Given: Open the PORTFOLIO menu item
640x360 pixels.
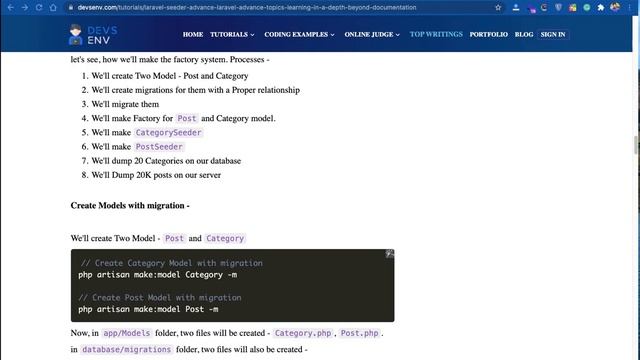Looking at the screenshot, I should 489,34.
